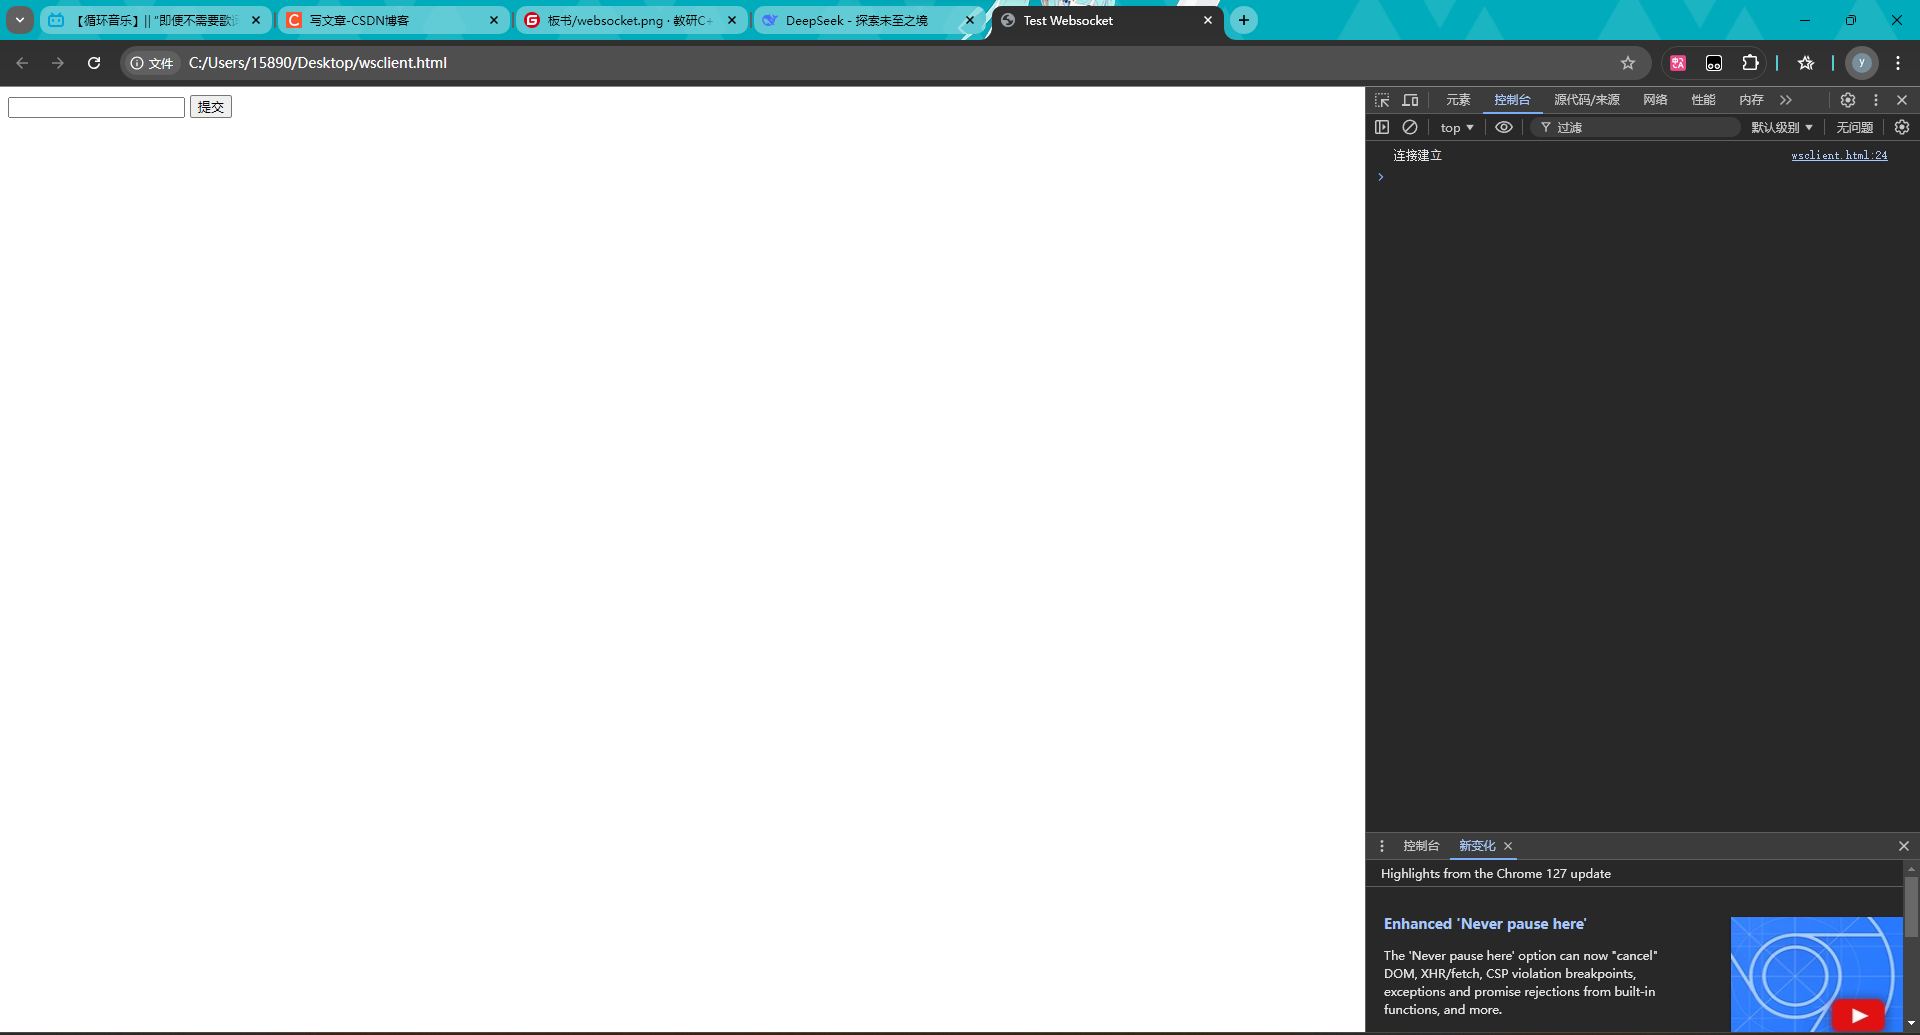Select the 连接建立 console message
This screenshot has width=1920, height=1035.
[x=1418, y=155]
